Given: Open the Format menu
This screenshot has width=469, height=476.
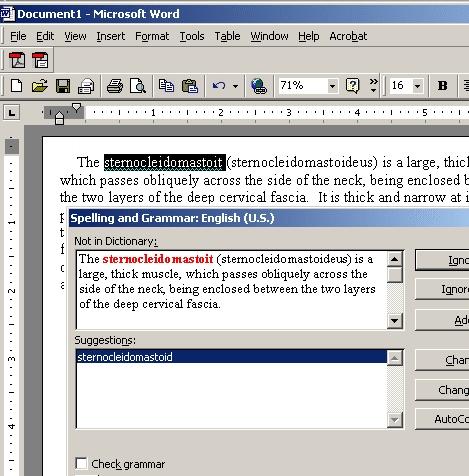Looking at the screenshot, I should pyautogui.click(x=152, y=36).
